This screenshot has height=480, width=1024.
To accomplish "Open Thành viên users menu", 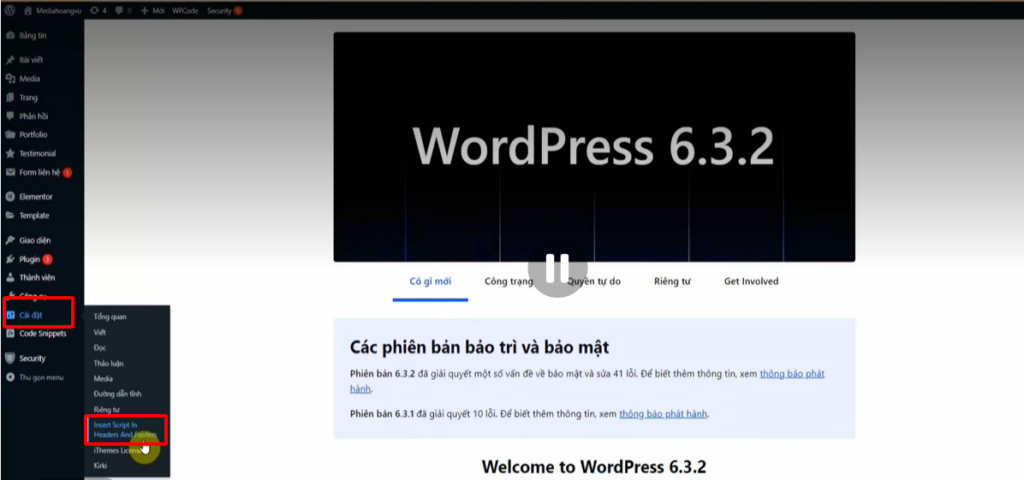I will tap(31, 278).
